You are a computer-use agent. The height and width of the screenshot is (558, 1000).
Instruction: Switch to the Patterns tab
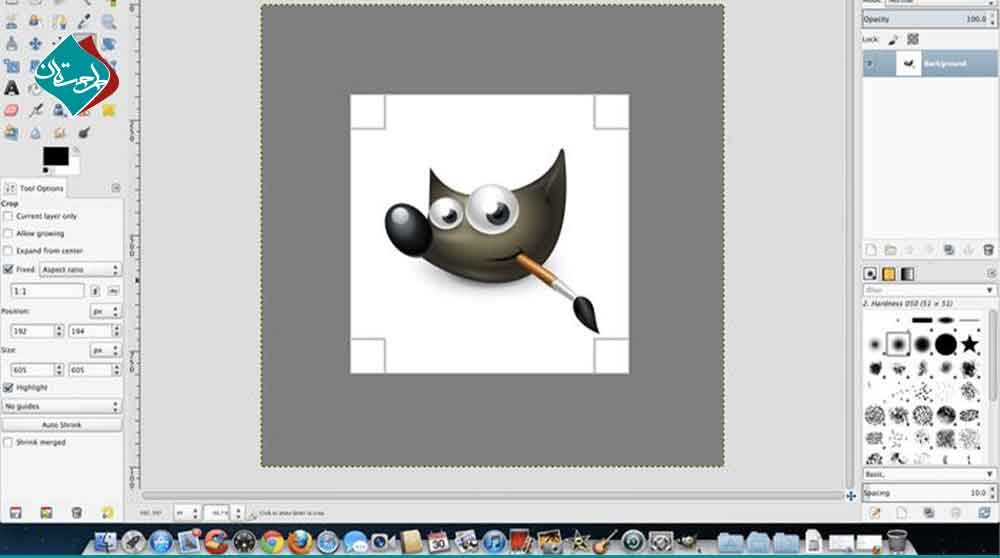(x=888, y=274)
